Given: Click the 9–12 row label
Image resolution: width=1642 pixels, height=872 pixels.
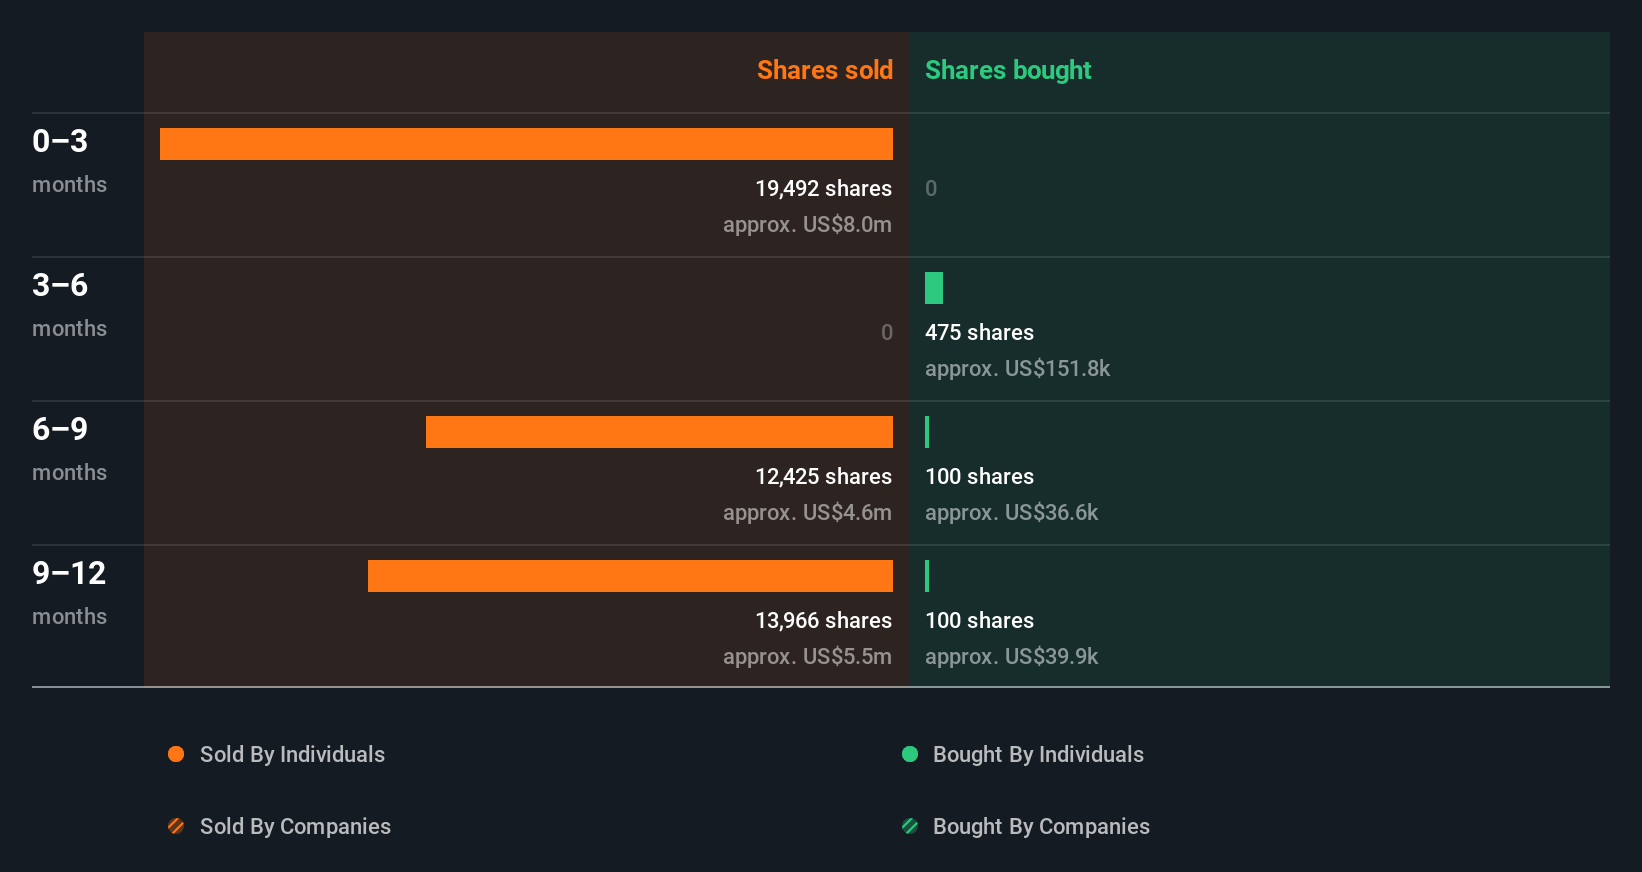Looking at the screenshot, I should (69, 573).
